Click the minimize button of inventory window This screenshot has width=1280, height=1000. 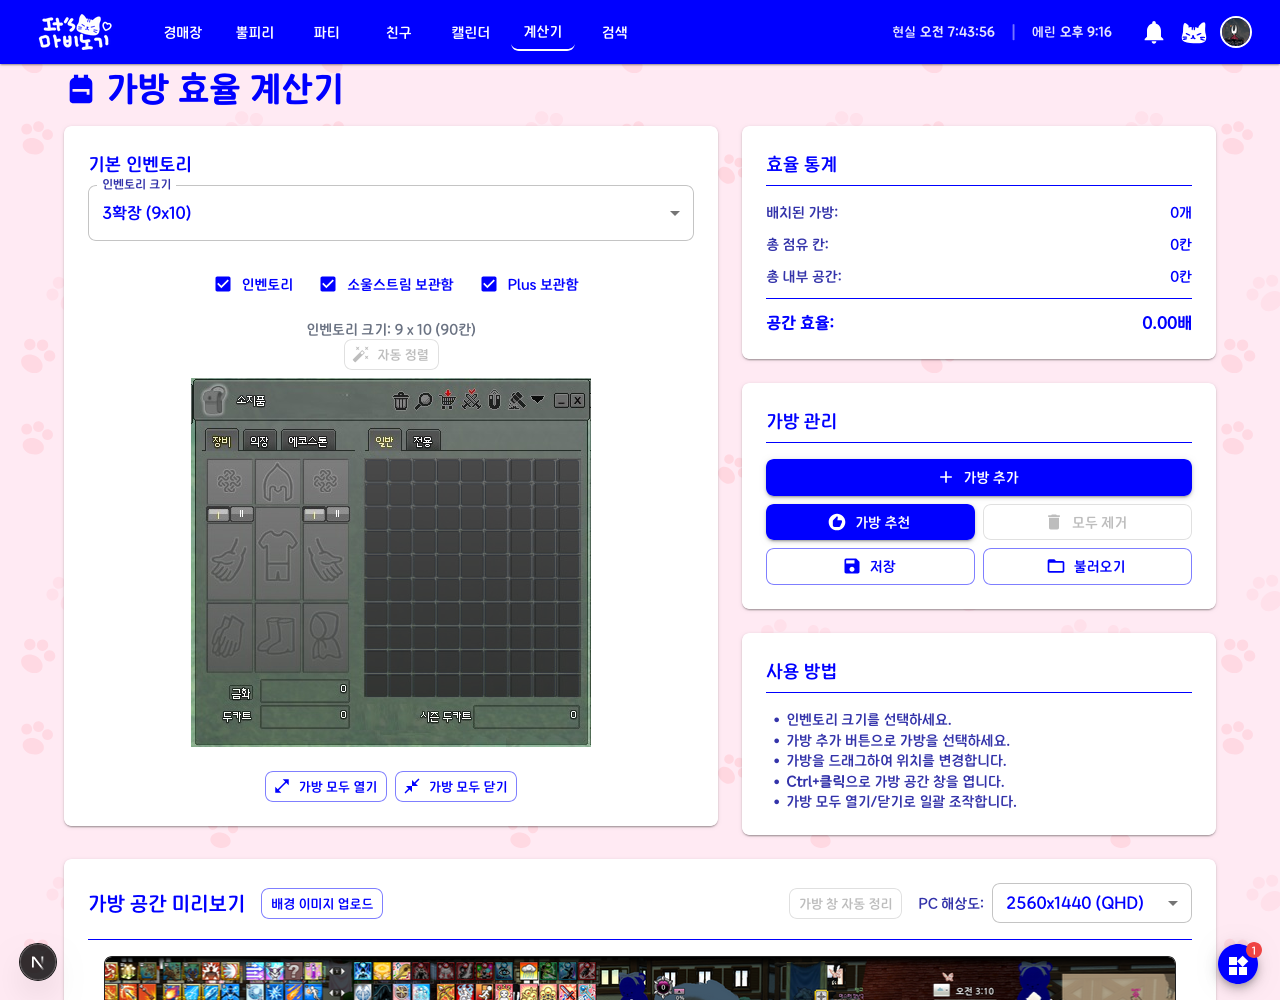(561, 400)
